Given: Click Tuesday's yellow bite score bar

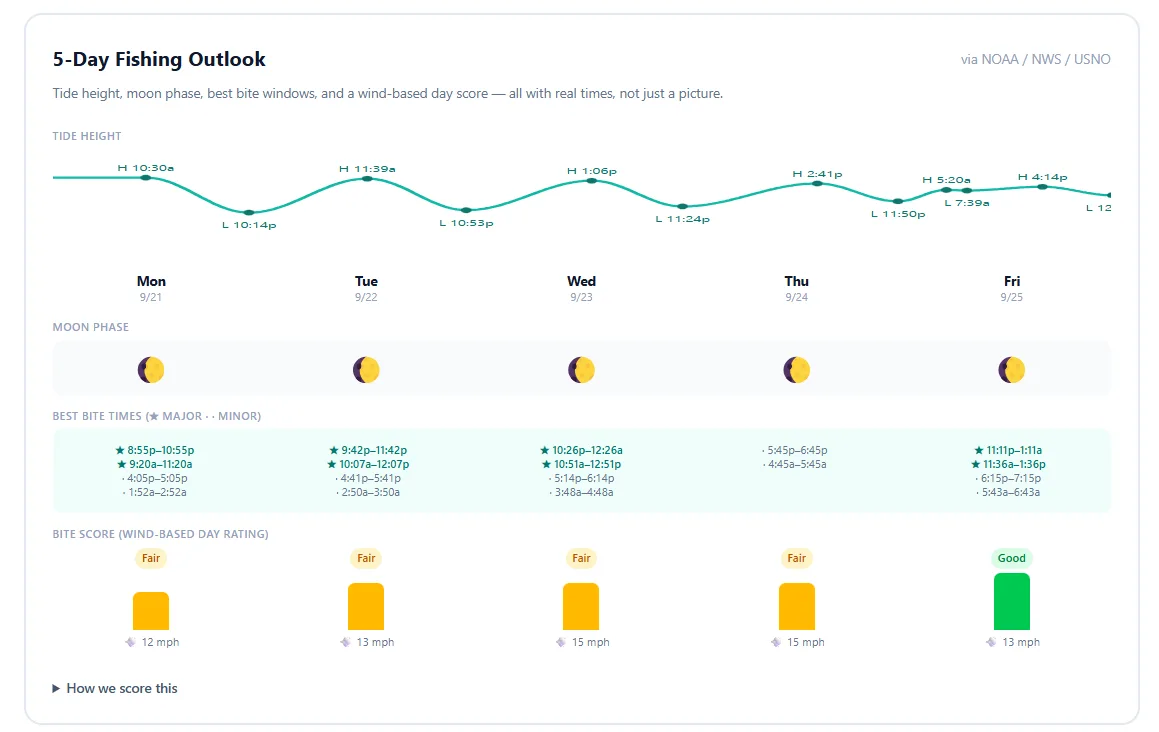Looking at the screenshot, I should tap(366, 606).
